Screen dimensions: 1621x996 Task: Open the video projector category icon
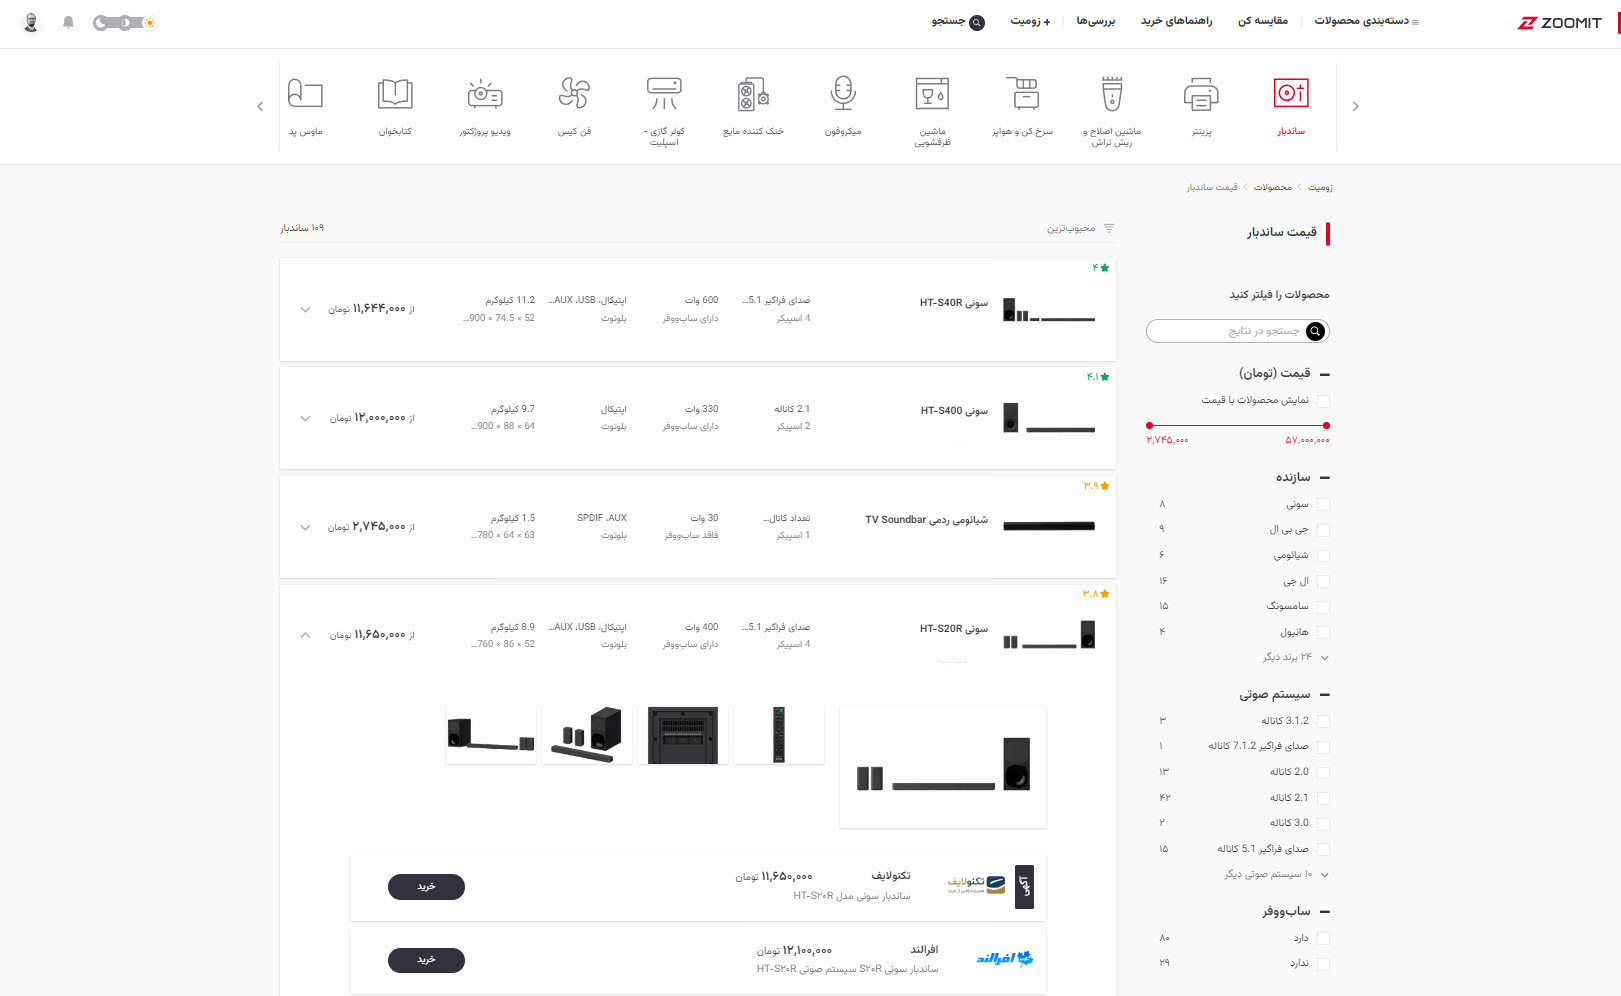coord(485,94)
